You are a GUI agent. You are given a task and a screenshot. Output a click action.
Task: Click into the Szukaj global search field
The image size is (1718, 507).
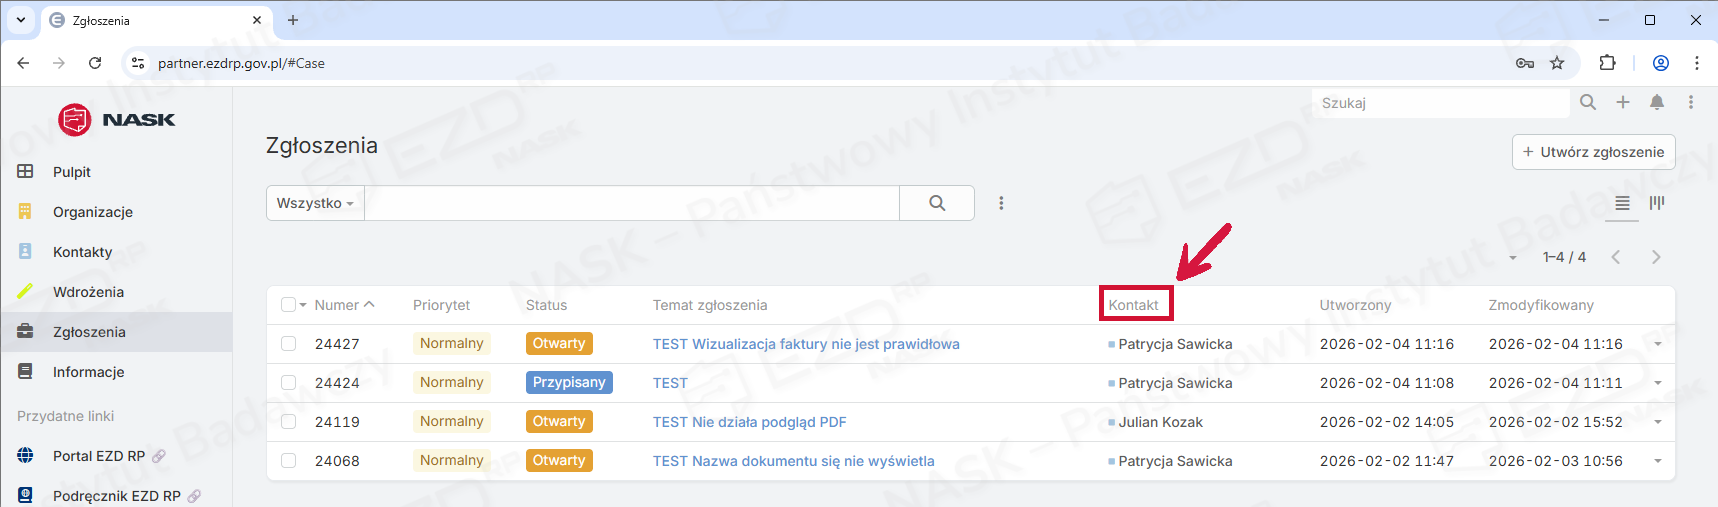tap(1440, 103)
